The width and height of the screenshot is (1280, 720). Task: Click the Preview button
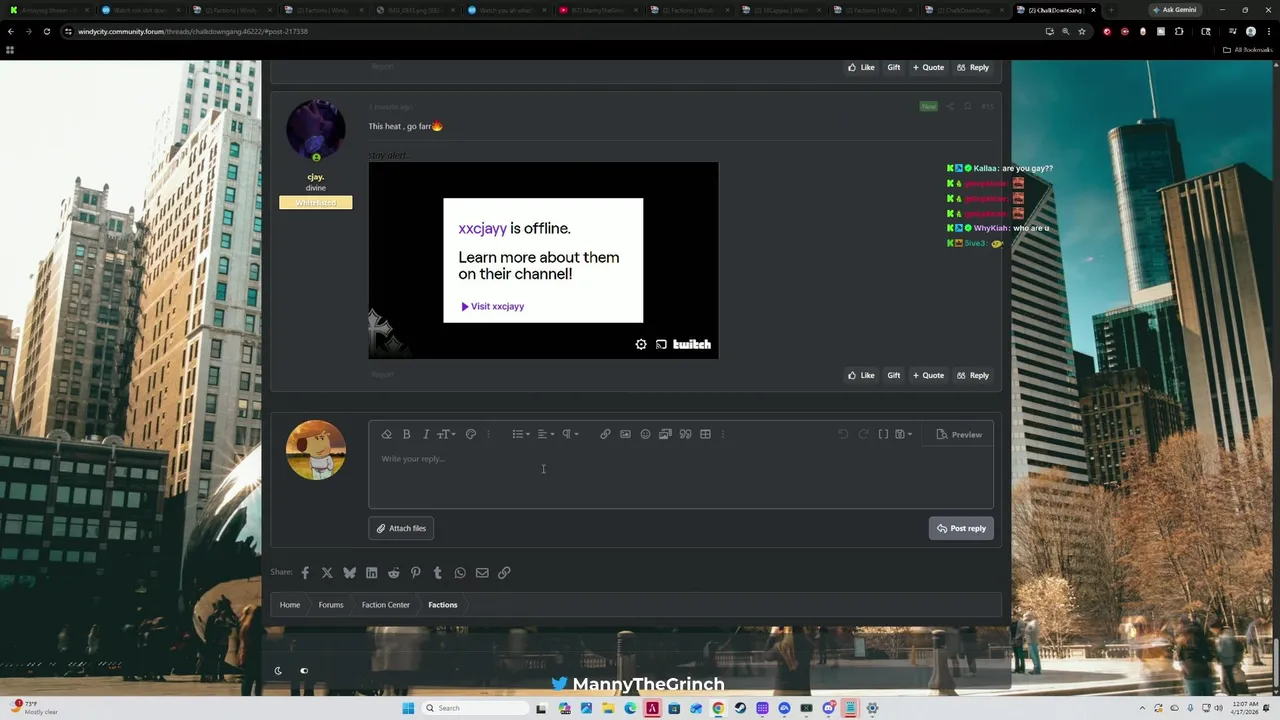point(959,434)
